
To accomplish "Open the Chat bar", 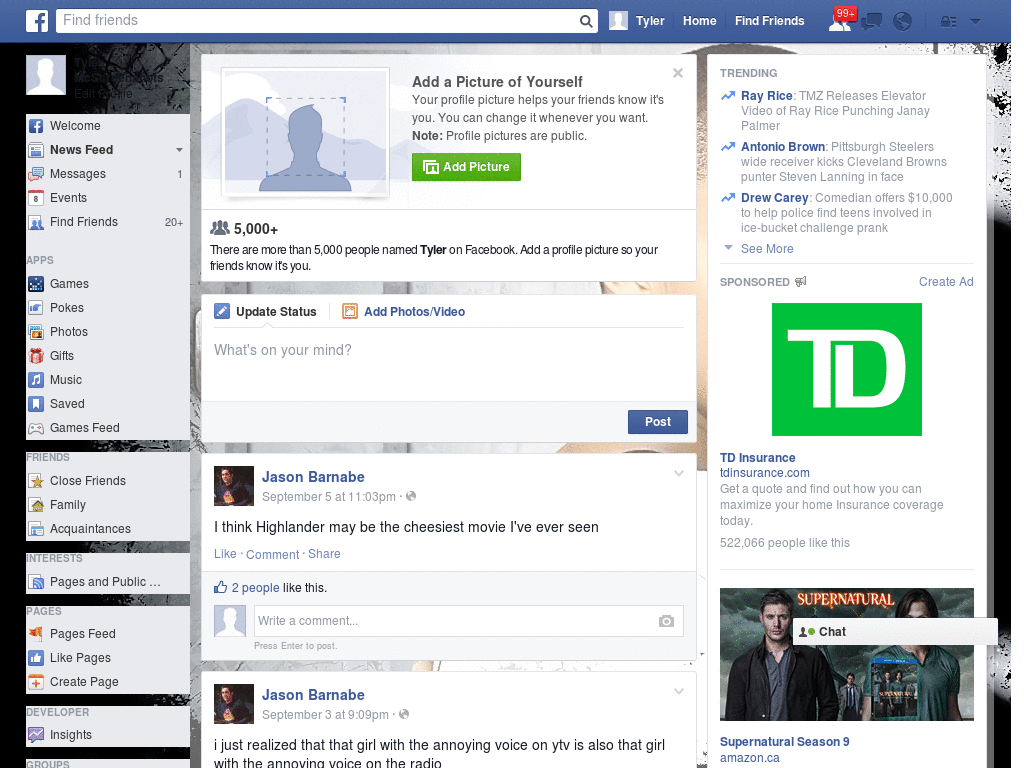I will (895, 632).
